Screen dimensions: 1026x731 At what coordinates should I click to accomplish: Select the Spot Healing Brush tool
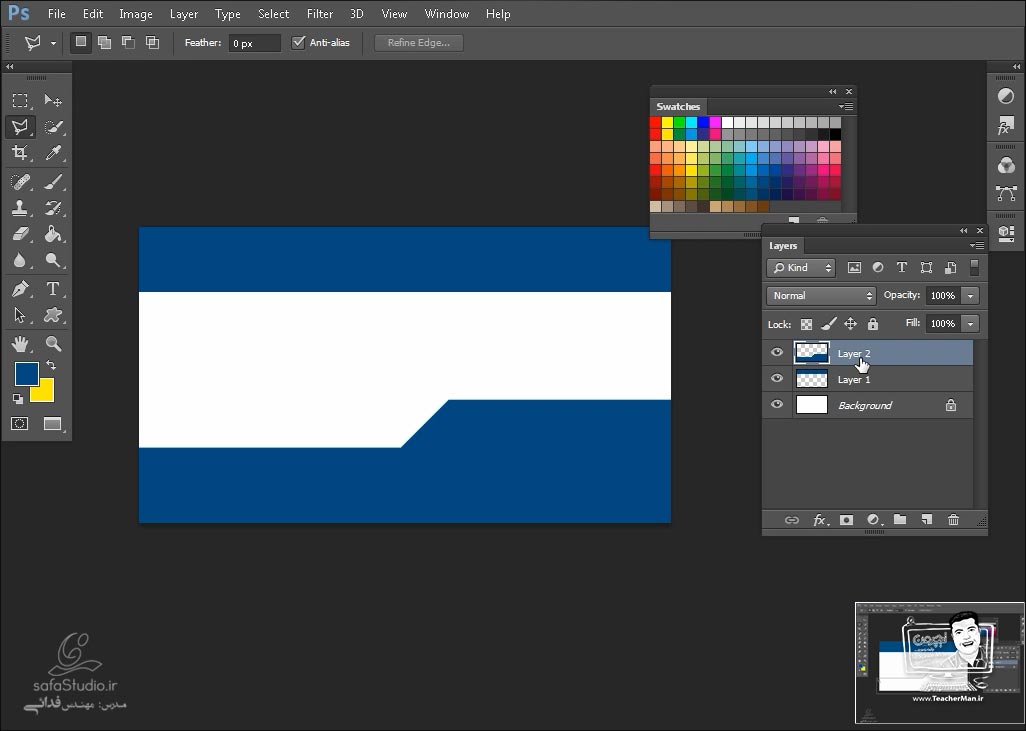20,181
